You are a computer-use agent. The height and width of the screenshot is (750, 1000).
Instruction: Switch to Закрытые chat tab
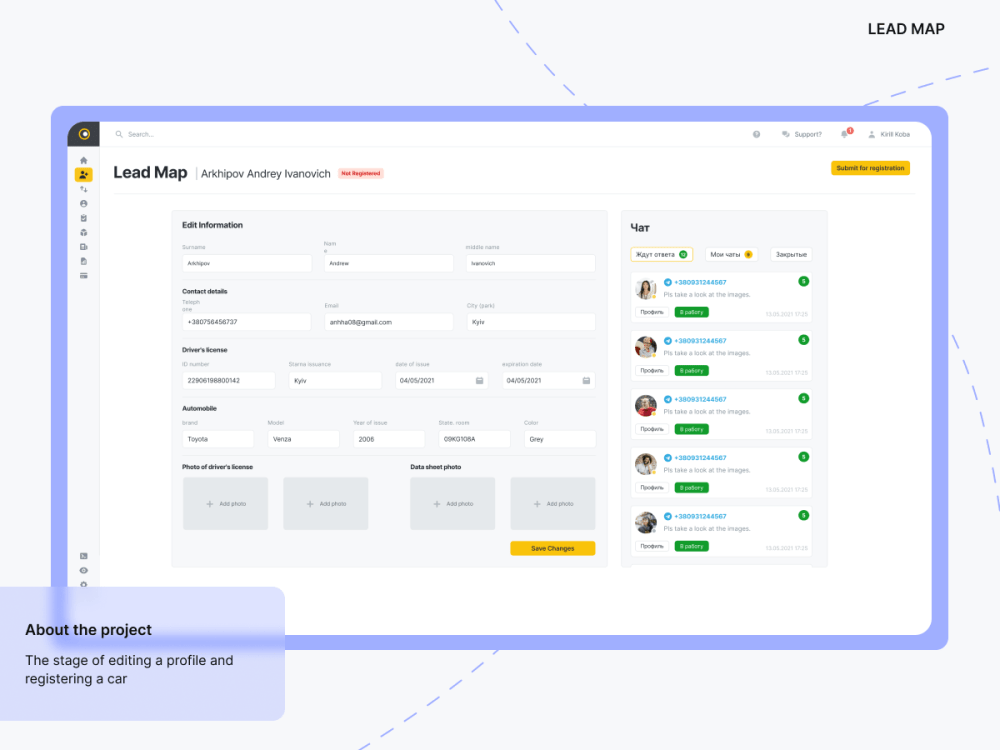click(x=791, y=254)
